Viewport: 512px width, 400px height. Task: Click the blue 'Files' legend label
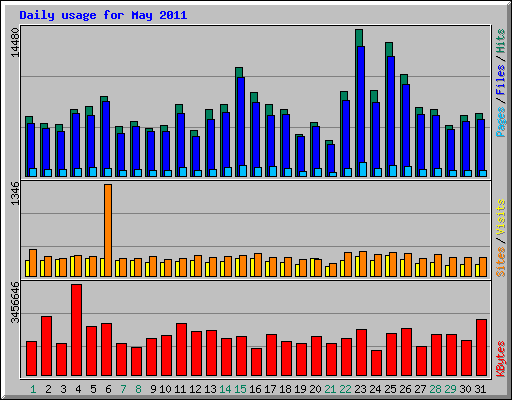[x=501, y=80]
